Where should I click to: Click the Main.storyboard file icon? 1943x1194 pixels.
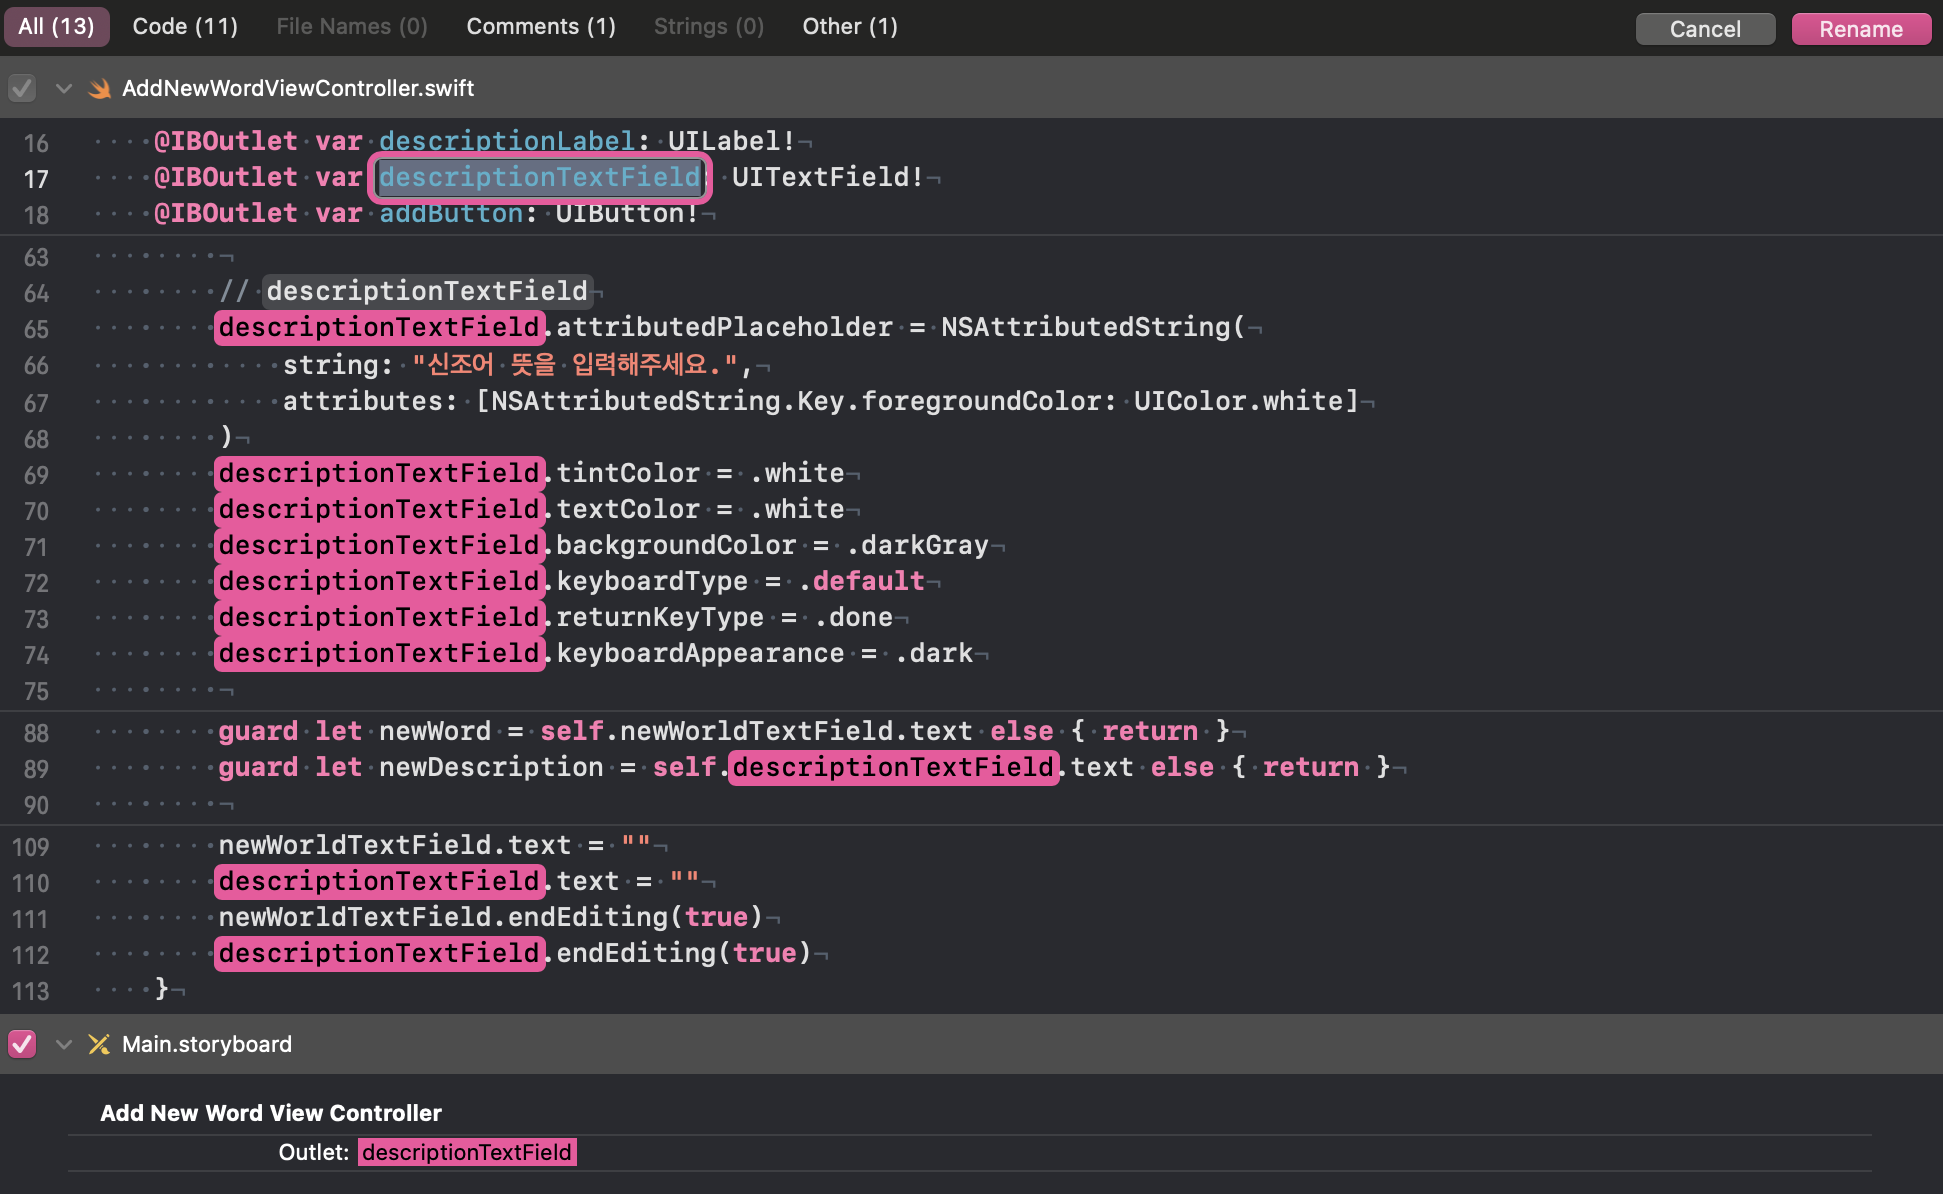click(99, 1044)
